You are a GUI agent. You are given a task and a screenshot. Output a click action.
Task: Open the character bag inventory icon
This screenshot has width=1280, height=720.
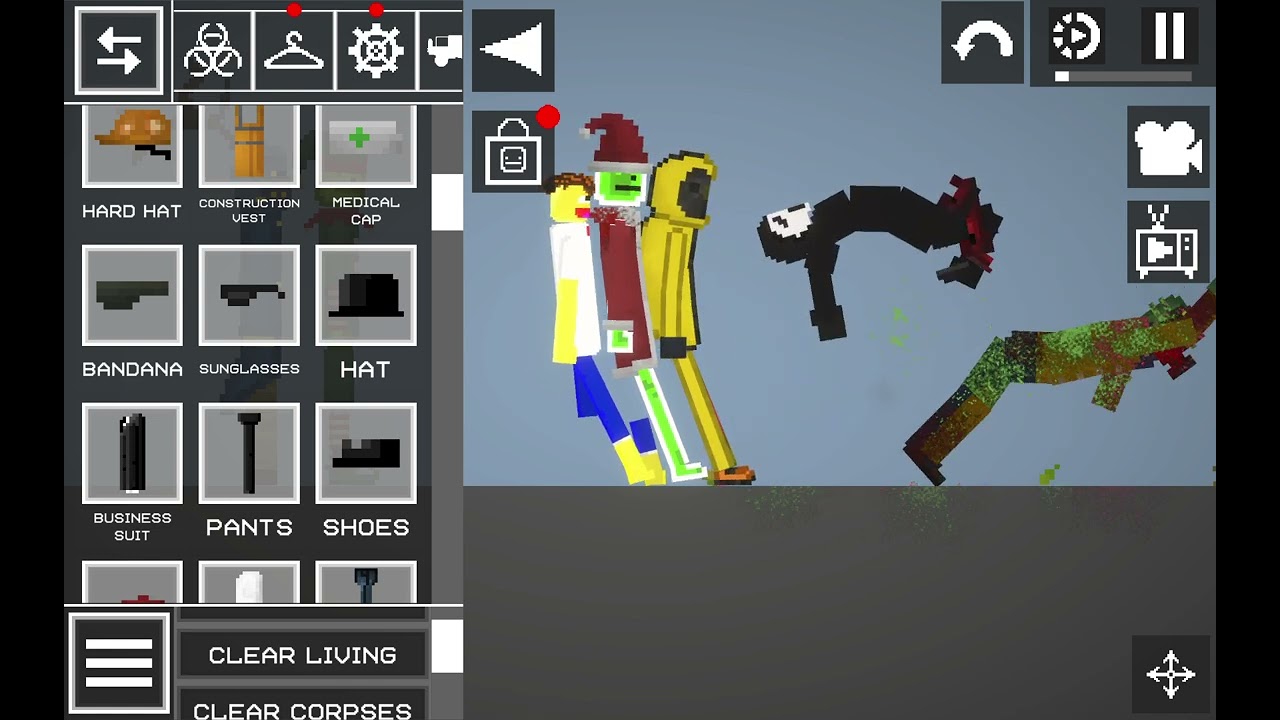pos(512,151)
